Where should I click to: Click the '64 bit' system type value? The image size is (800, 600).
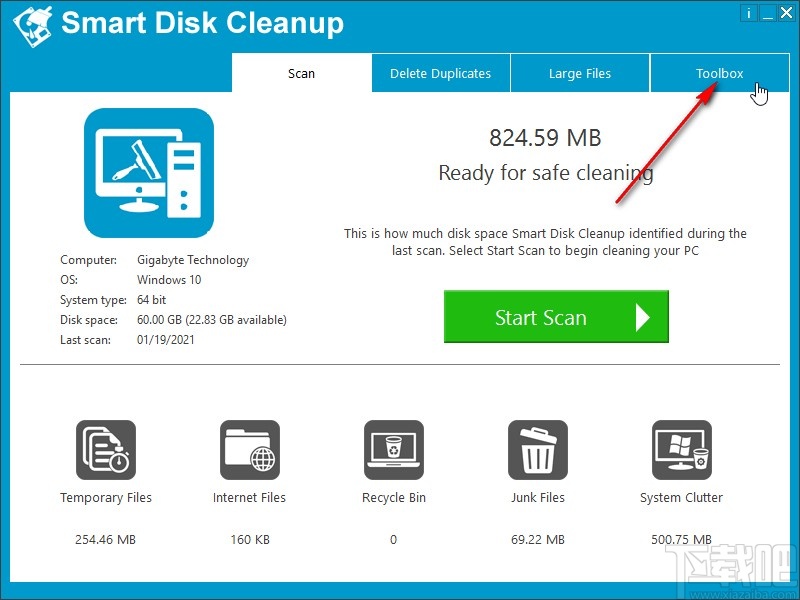point(152,299)
